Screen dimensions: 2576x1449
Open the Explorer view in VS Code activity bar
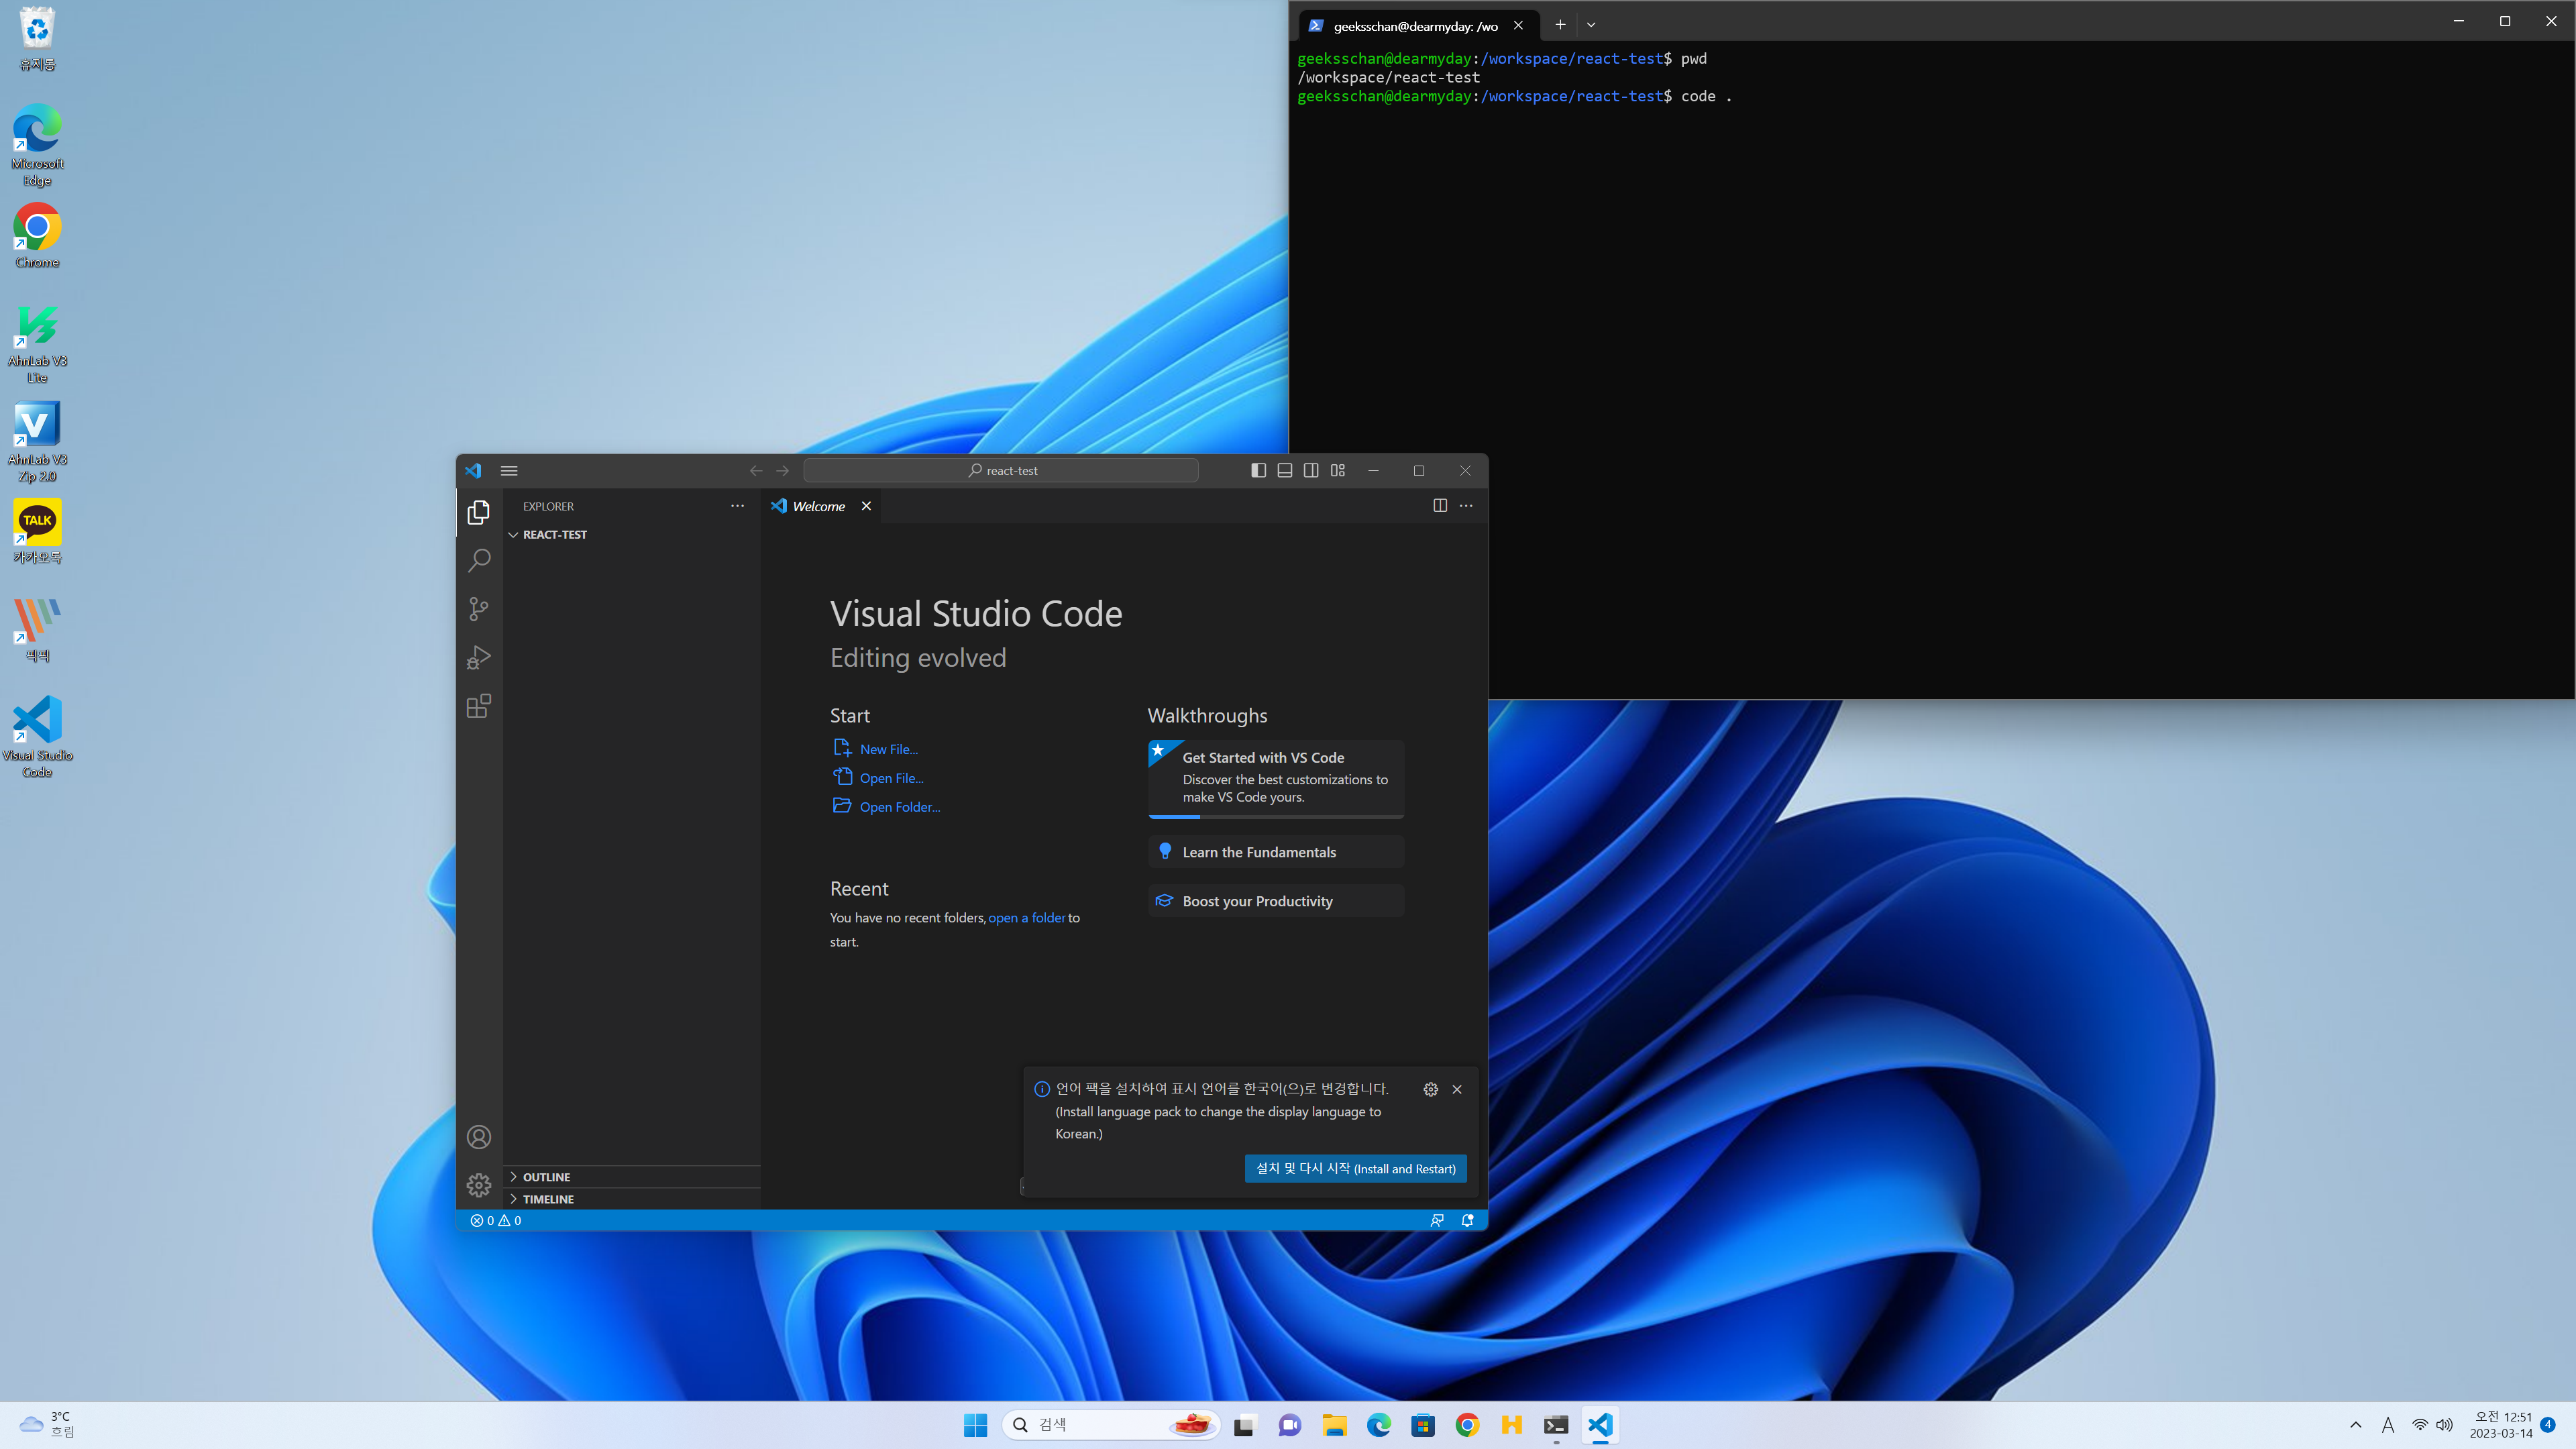479,512
